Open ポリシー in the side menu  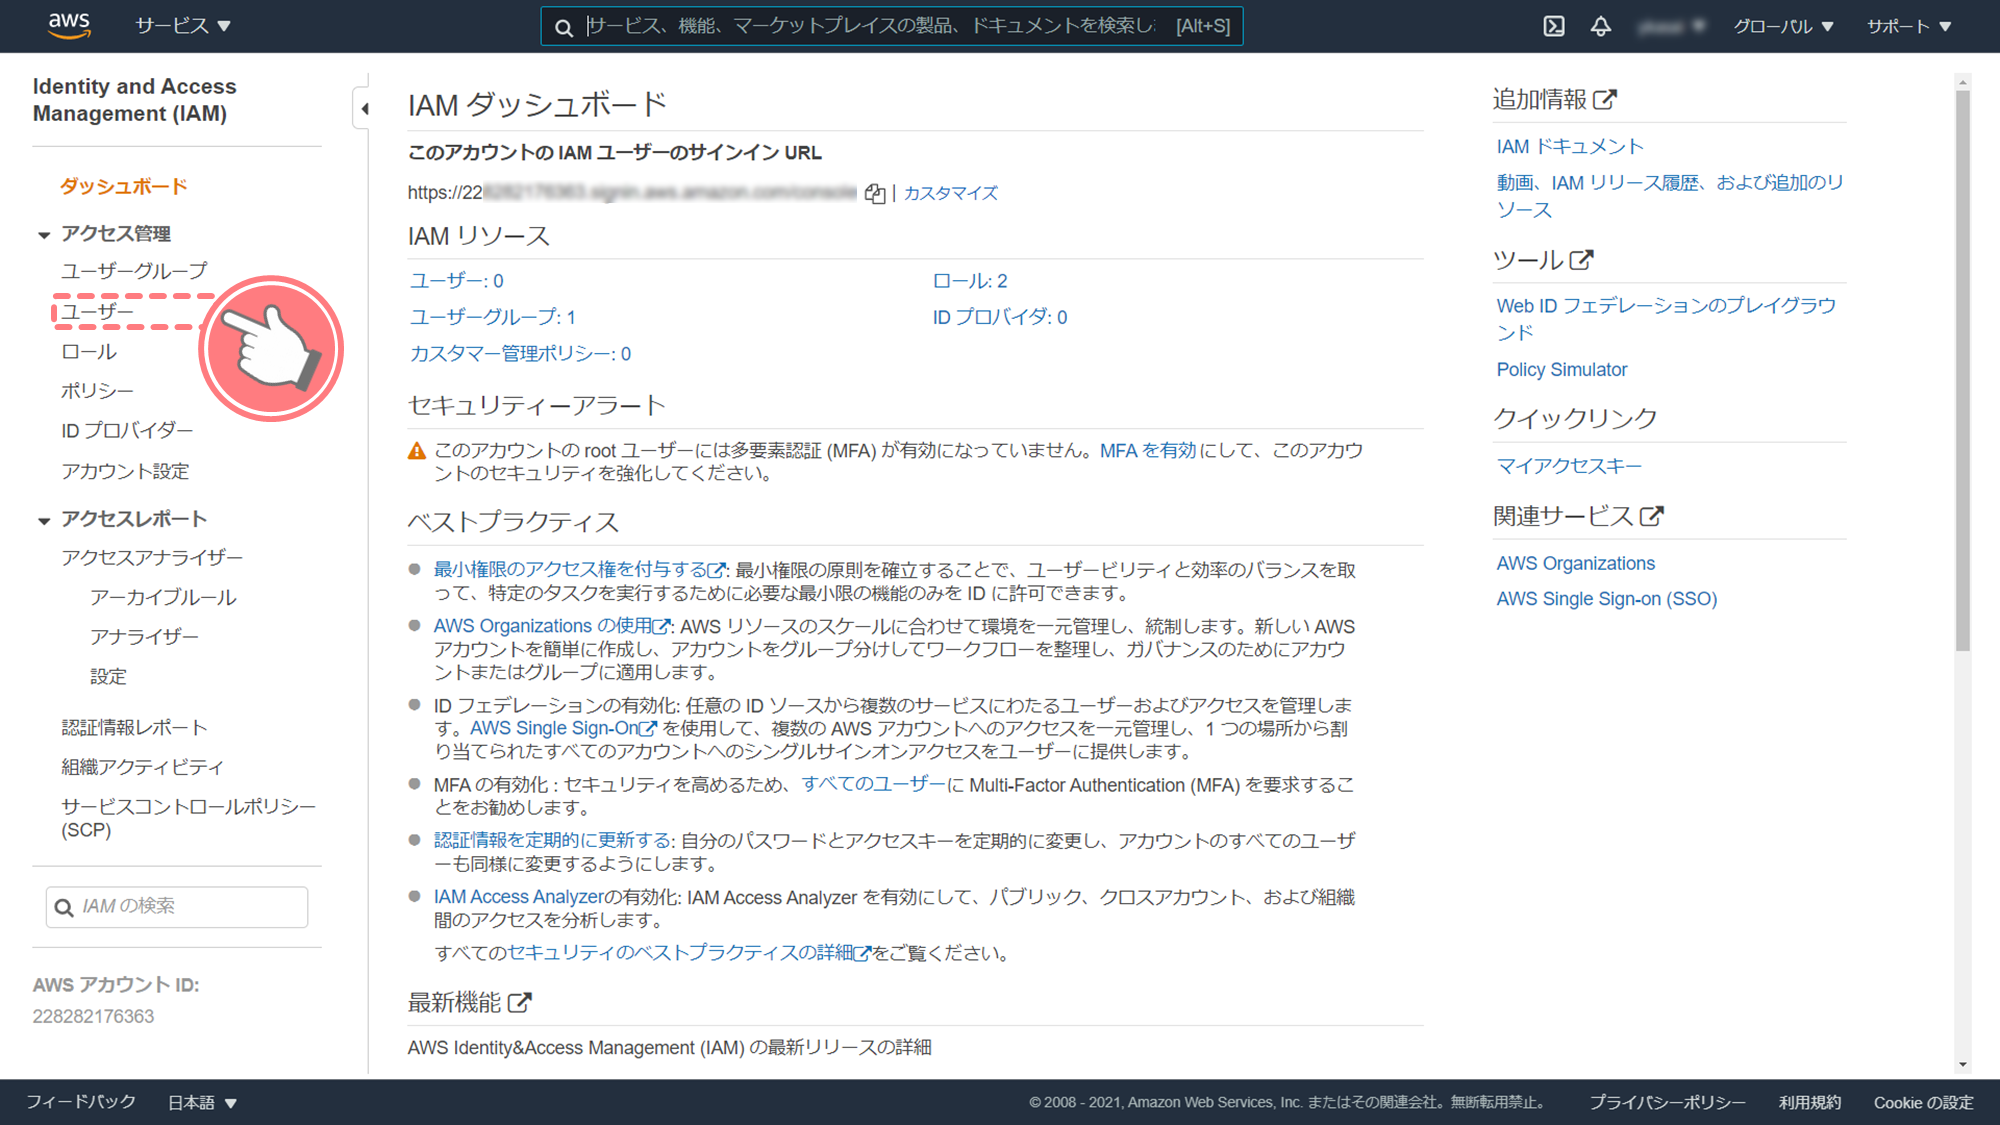97,391
